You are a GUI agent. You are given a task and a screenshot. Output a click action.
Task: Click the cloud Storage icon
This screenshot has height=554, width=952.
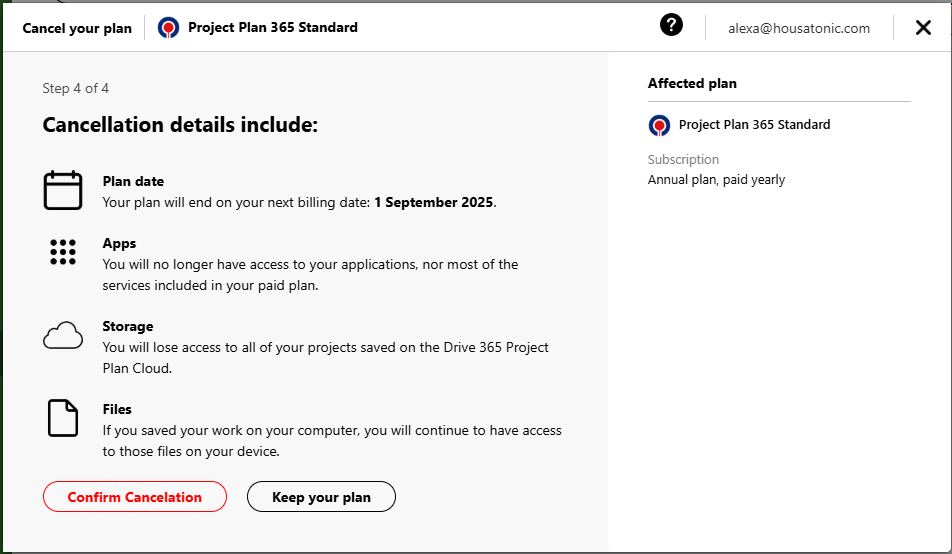(x=63, y=335)
